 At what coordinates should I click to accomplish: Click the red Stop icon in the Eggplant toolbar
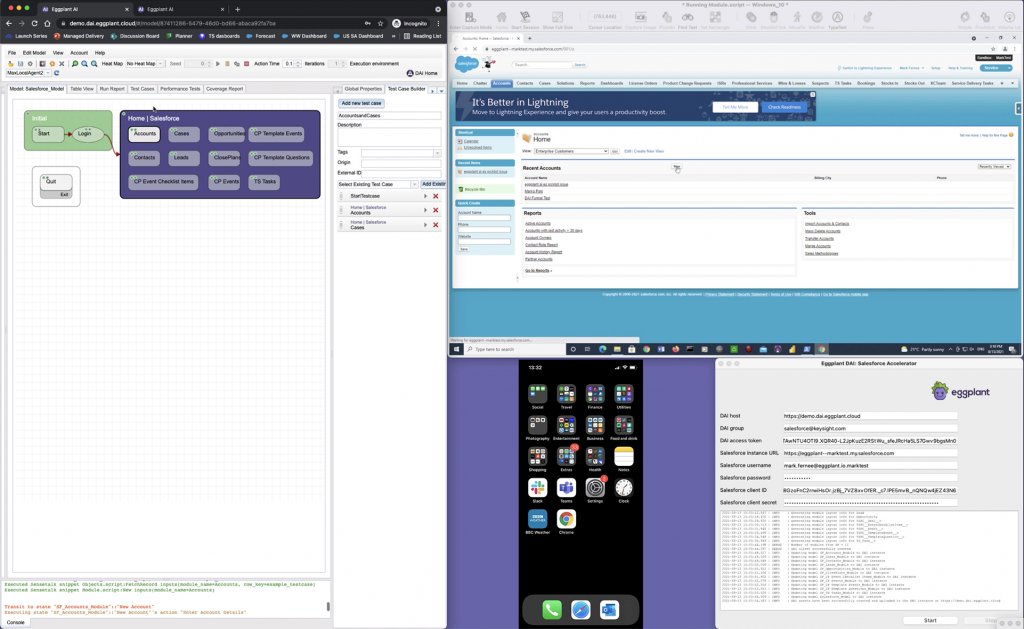pyautogui.click(x=246, y=64)
